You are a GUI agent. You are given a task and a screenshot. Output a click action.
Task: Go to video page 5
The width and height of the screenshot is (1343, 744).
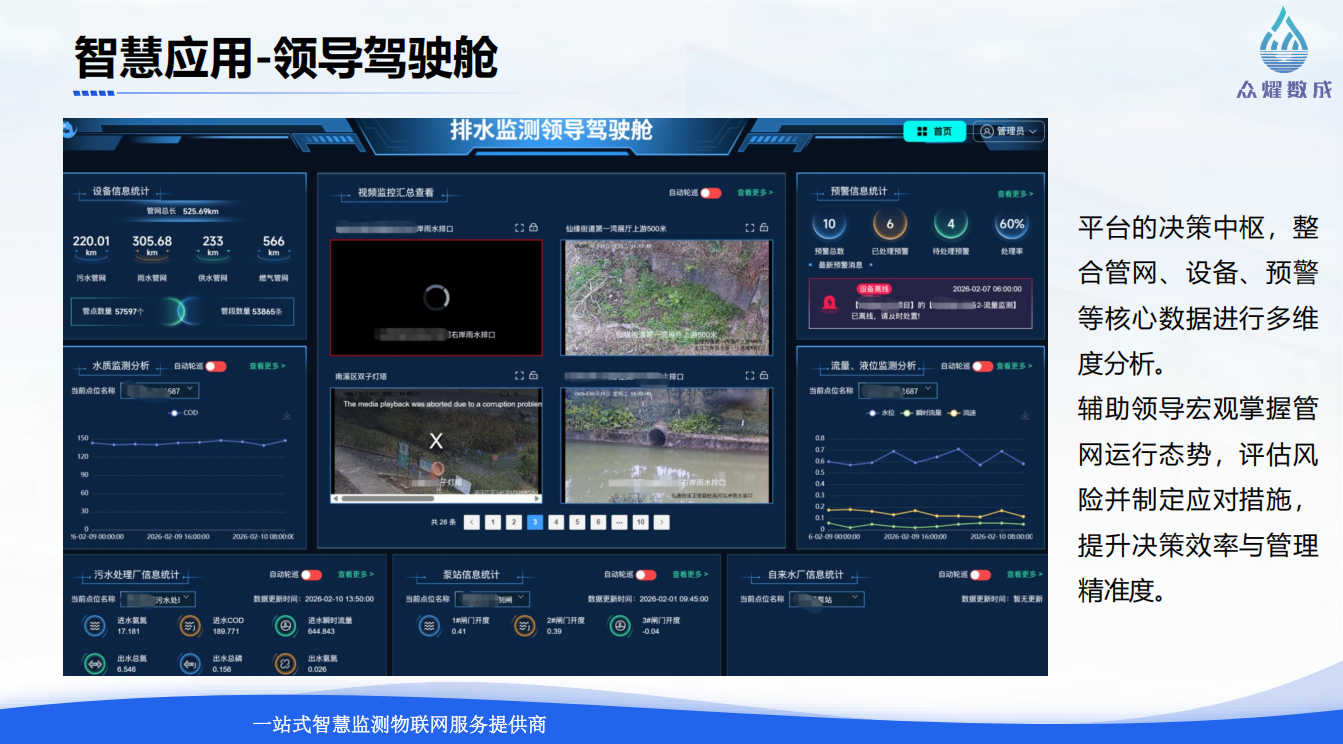coord(577,522)
